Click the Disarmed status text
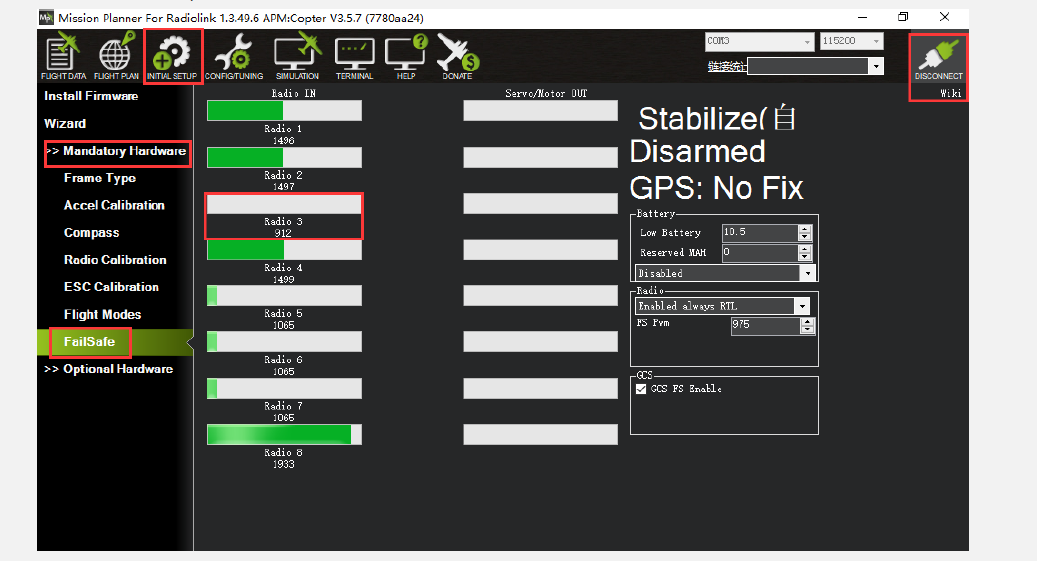The image size is (1037, 561). click(x=698, y=151)
